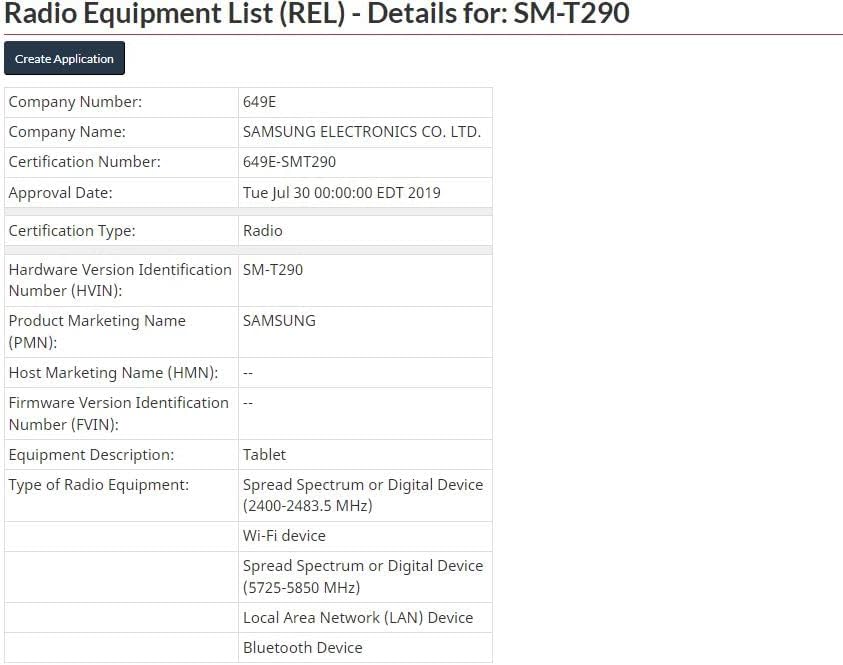Click the "Firmware Version Identification Number (FVIN):" label
Image resolution: width=843 pixels, height=665 pixels.
point(119,413)
